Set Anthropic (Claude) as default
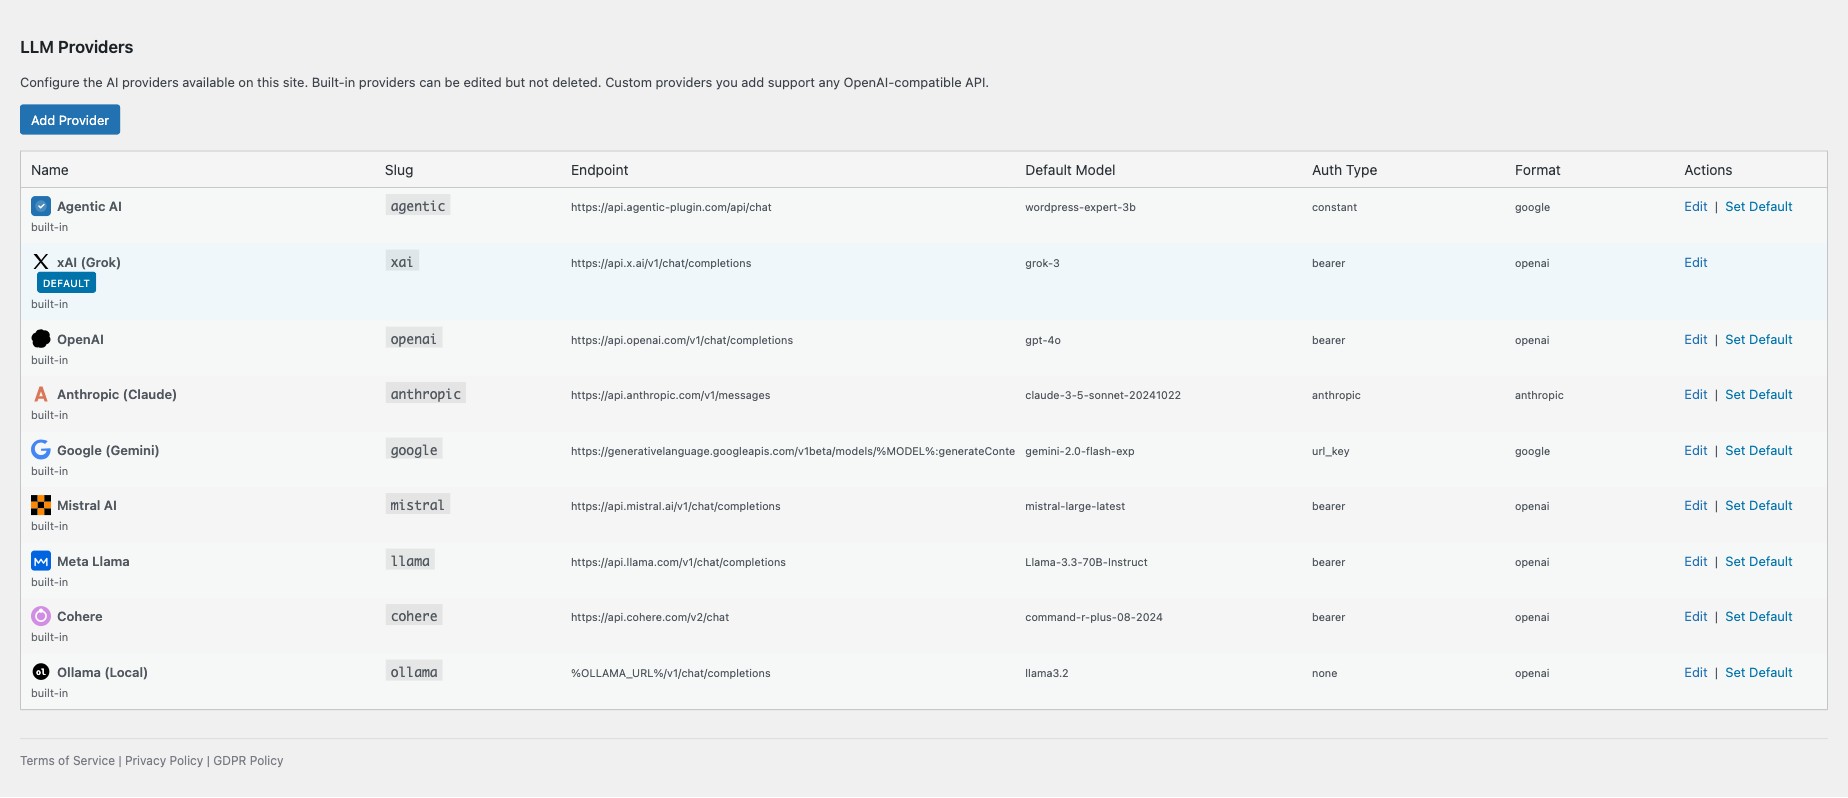This screenshot has width=1848, height=798. (1758, 394)
